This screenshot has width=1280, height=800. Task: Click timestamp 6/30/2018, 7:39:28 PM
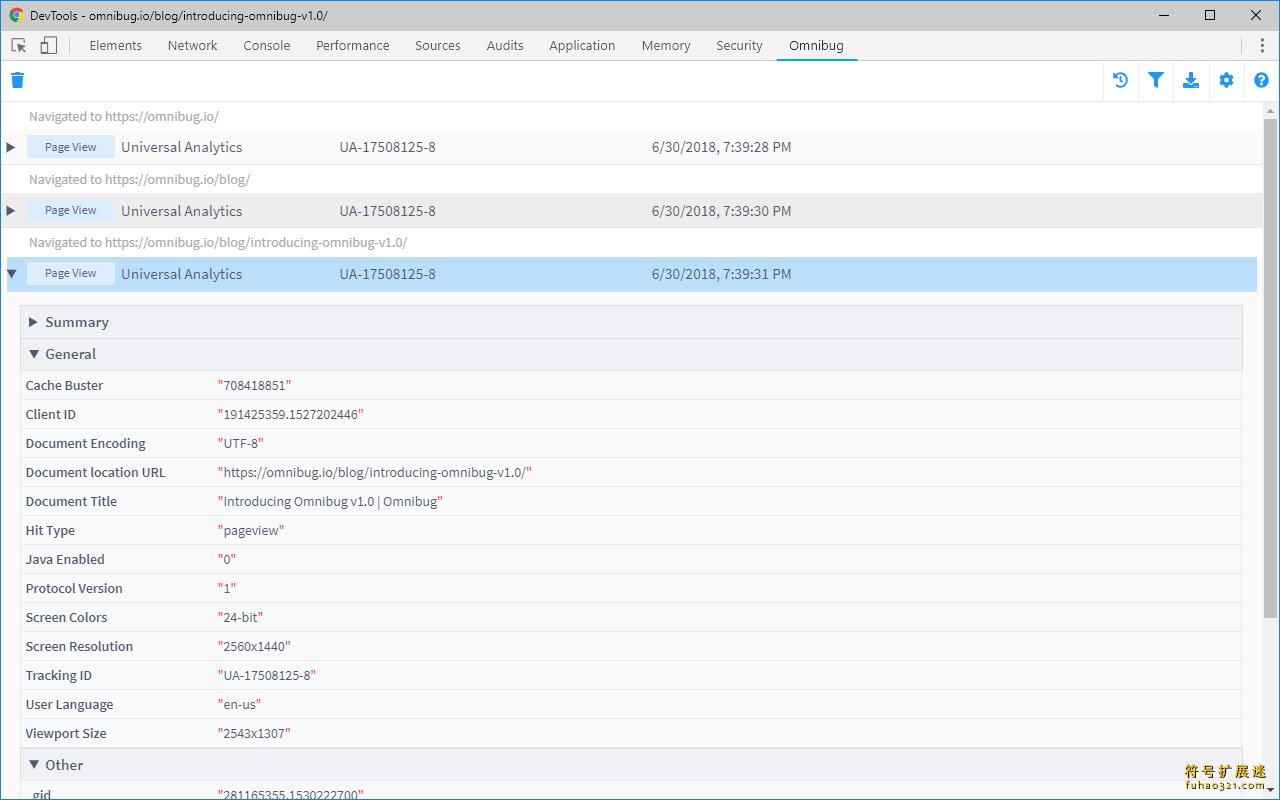click(721, 147)
